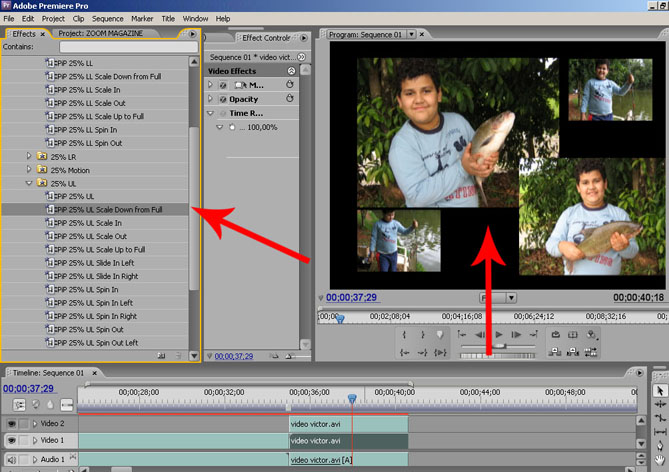Reset the Opacity effect with its reset icon
Image resolution: width=669 pixels, height=472 pixels.
pos(289,100)
